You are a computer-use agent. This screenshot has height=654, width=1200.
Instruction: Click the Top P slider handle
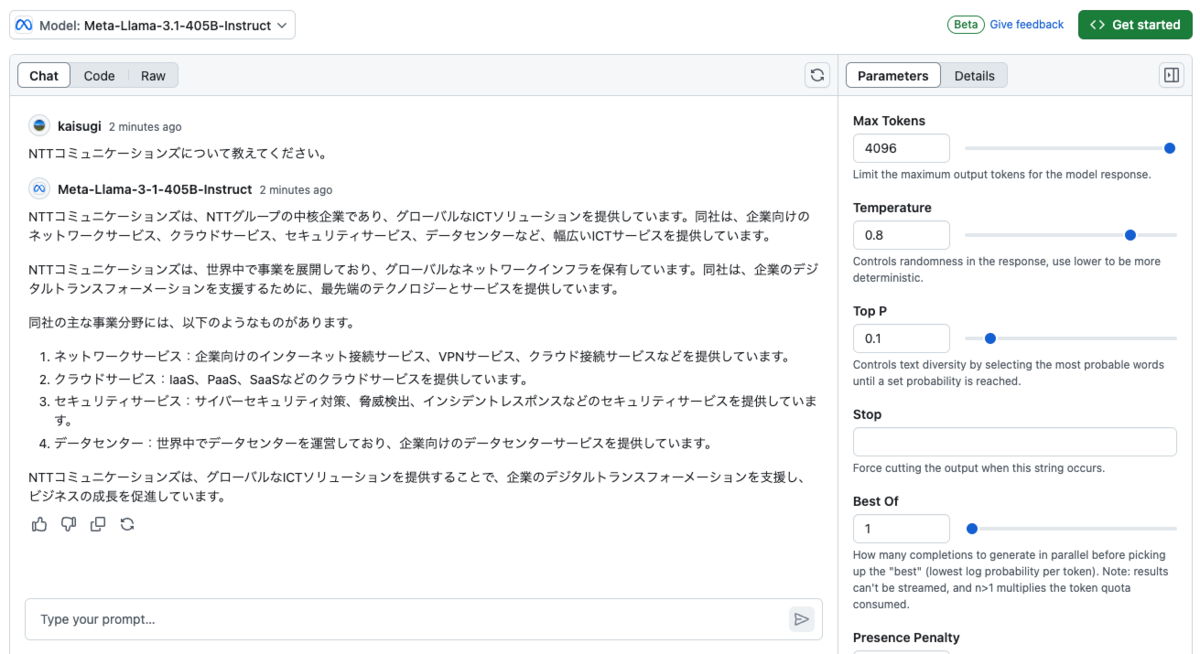pyautogui.click(x=990, y=338)
